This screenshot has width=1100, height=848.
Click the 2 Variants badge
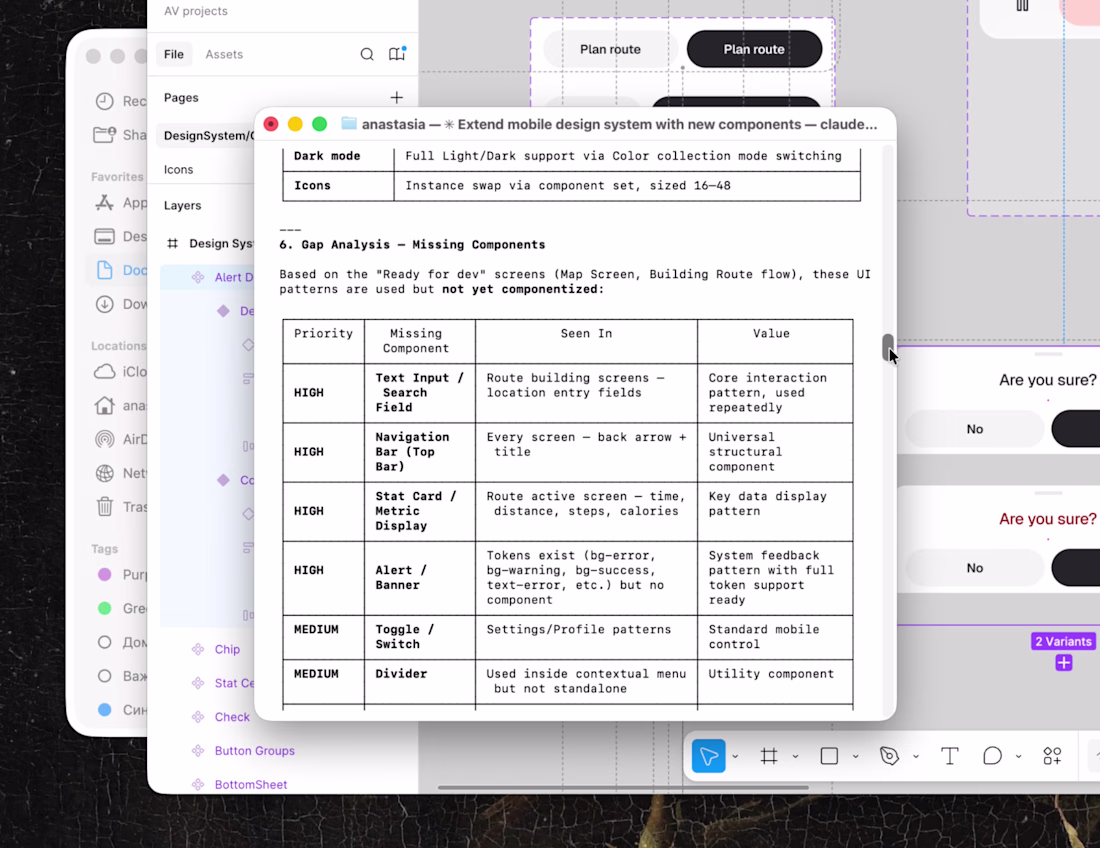(1064, 641)
